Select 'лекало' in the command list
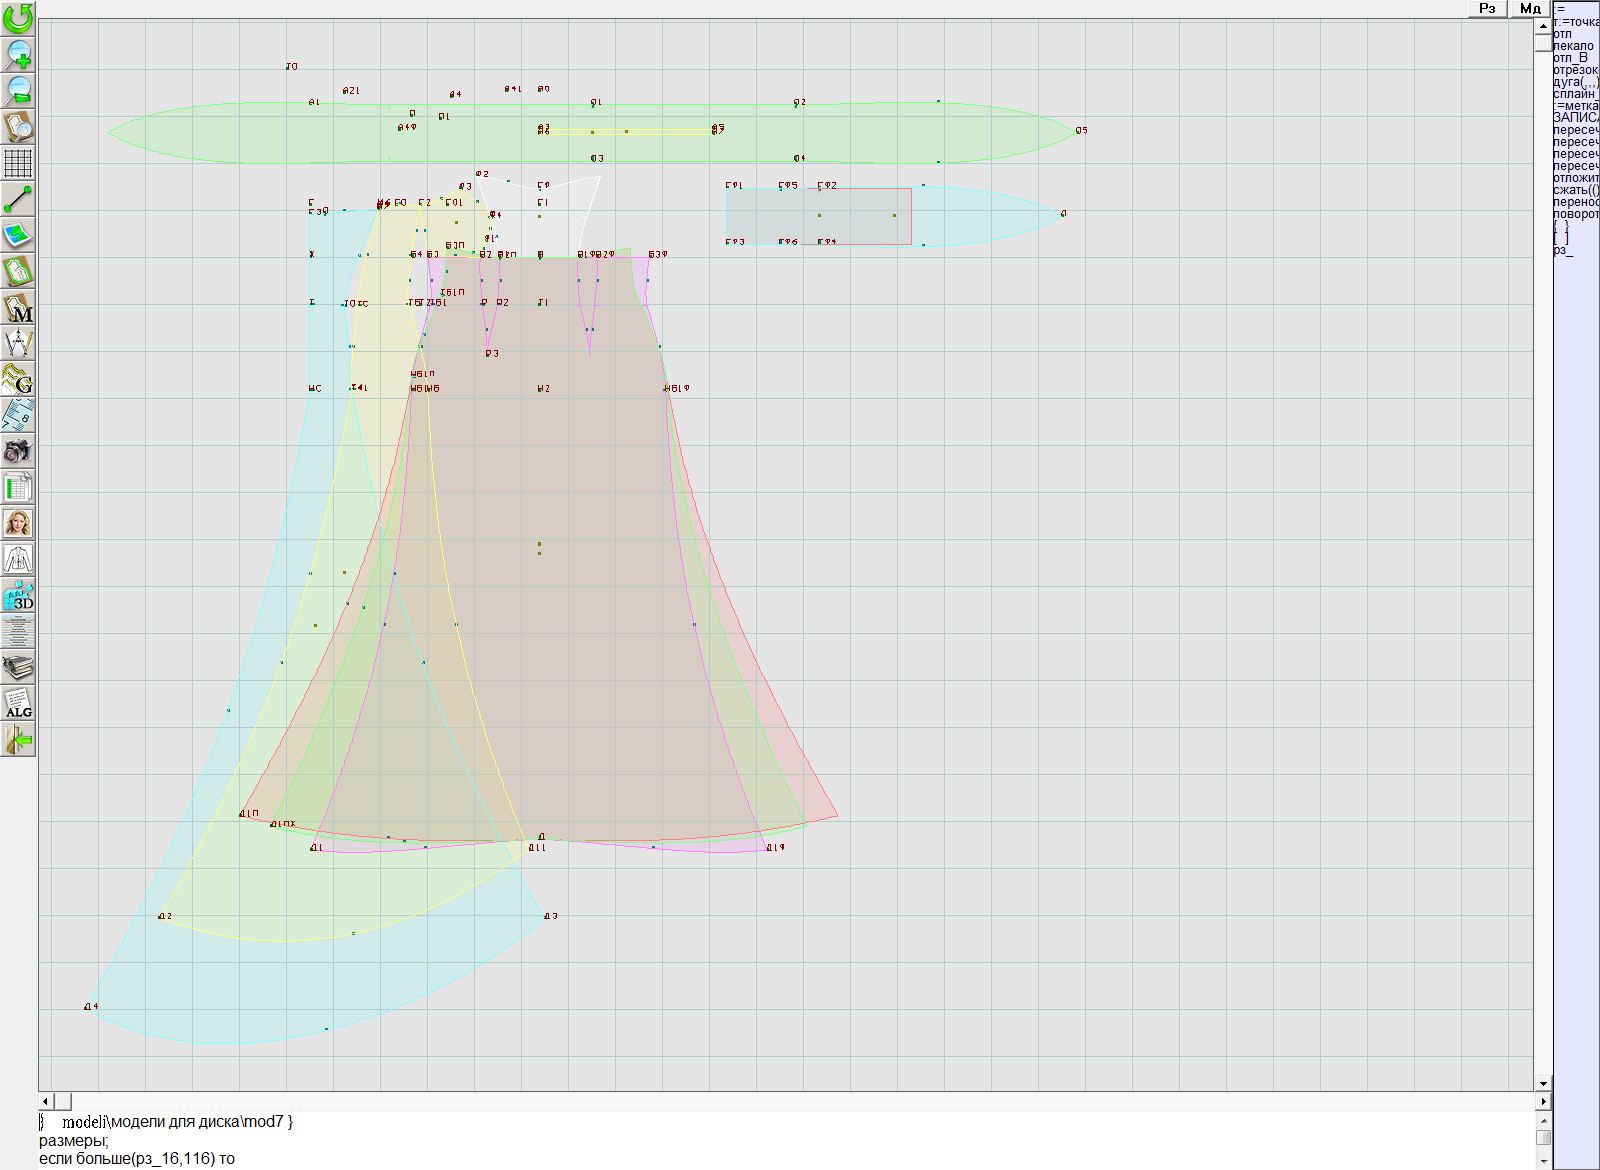The width and height of the screenshot is (1600, 1170). [1575, 46]
